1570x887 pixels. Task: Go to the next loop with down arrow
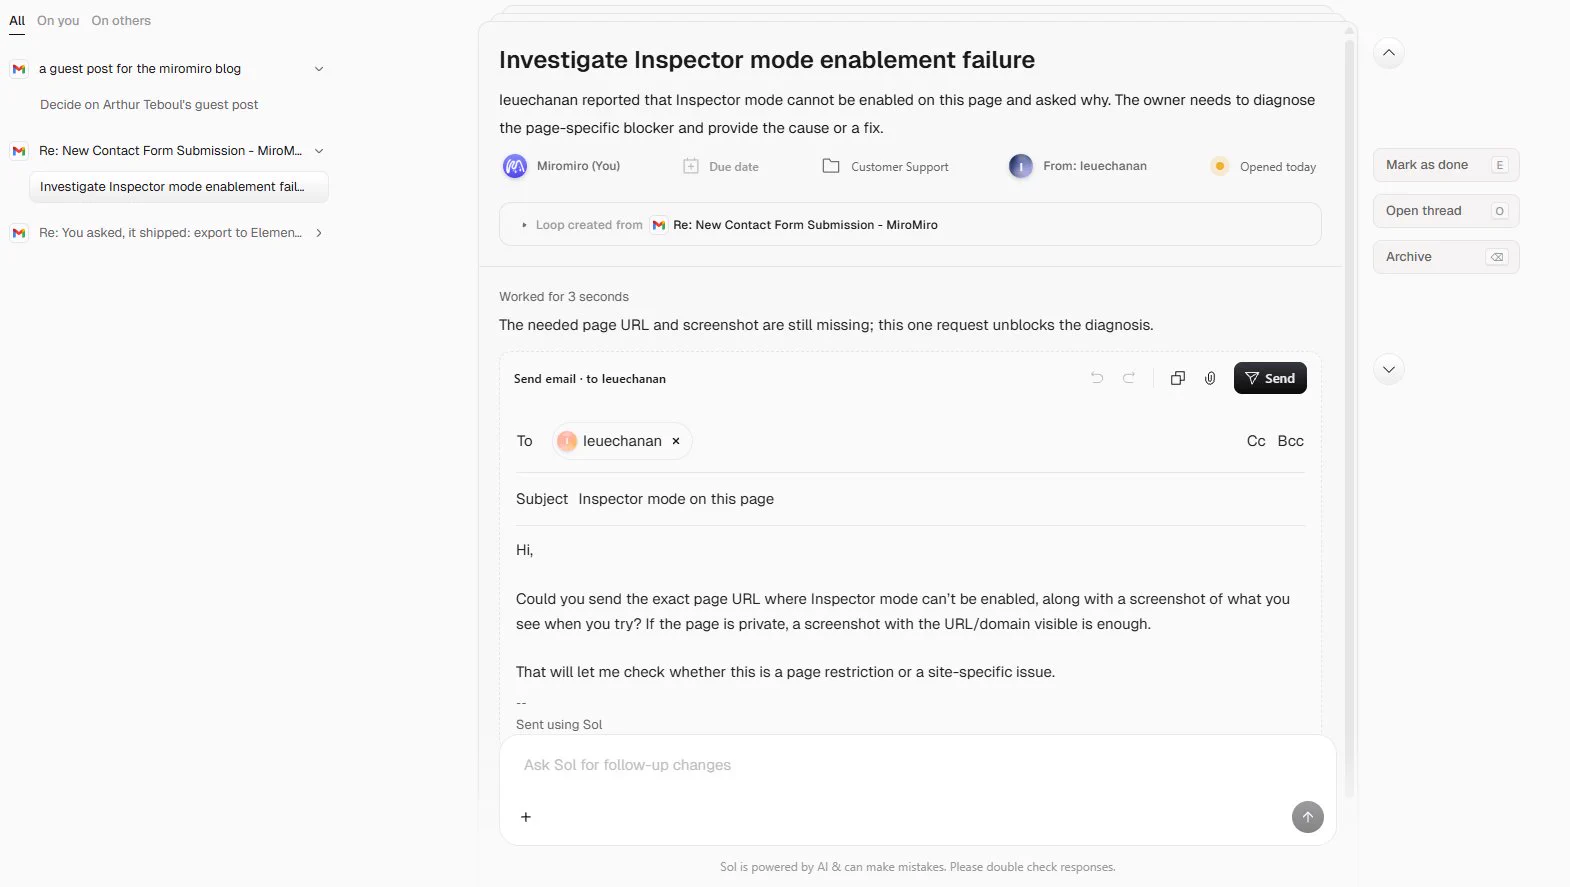pos(1389,370)
